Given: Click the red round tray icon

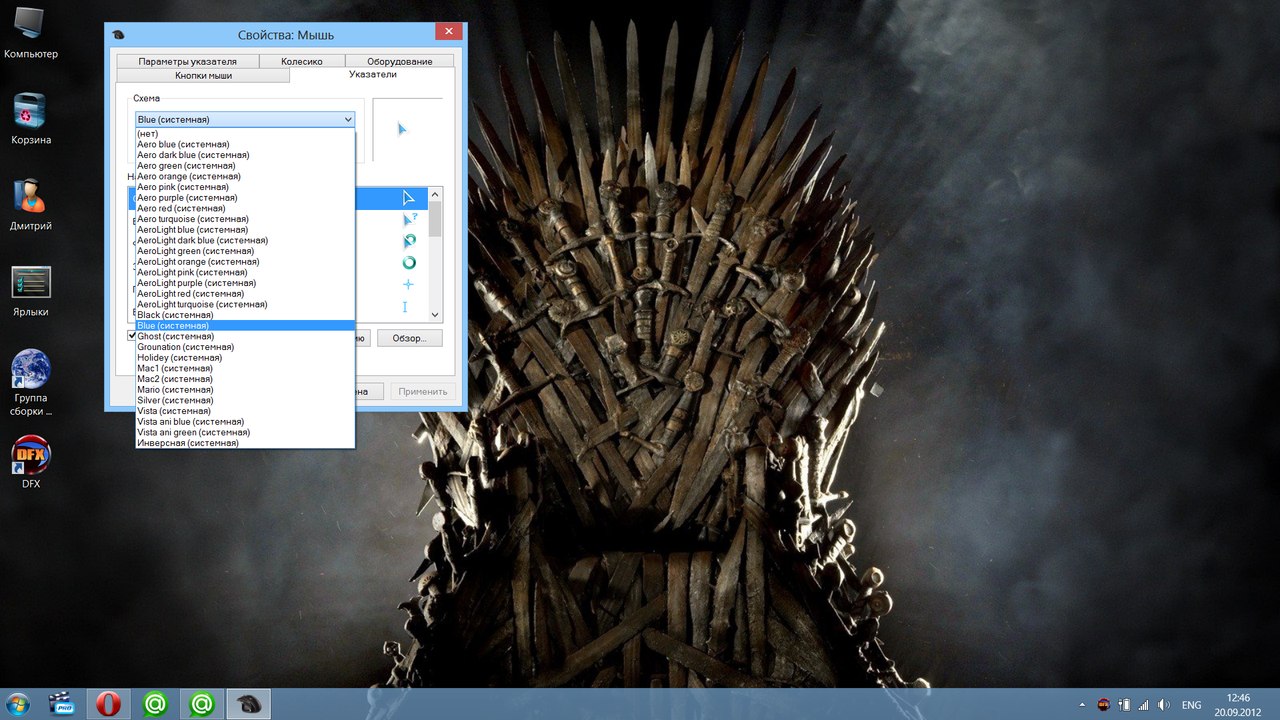Looking at the screenshot, I should coord(1104,705).
